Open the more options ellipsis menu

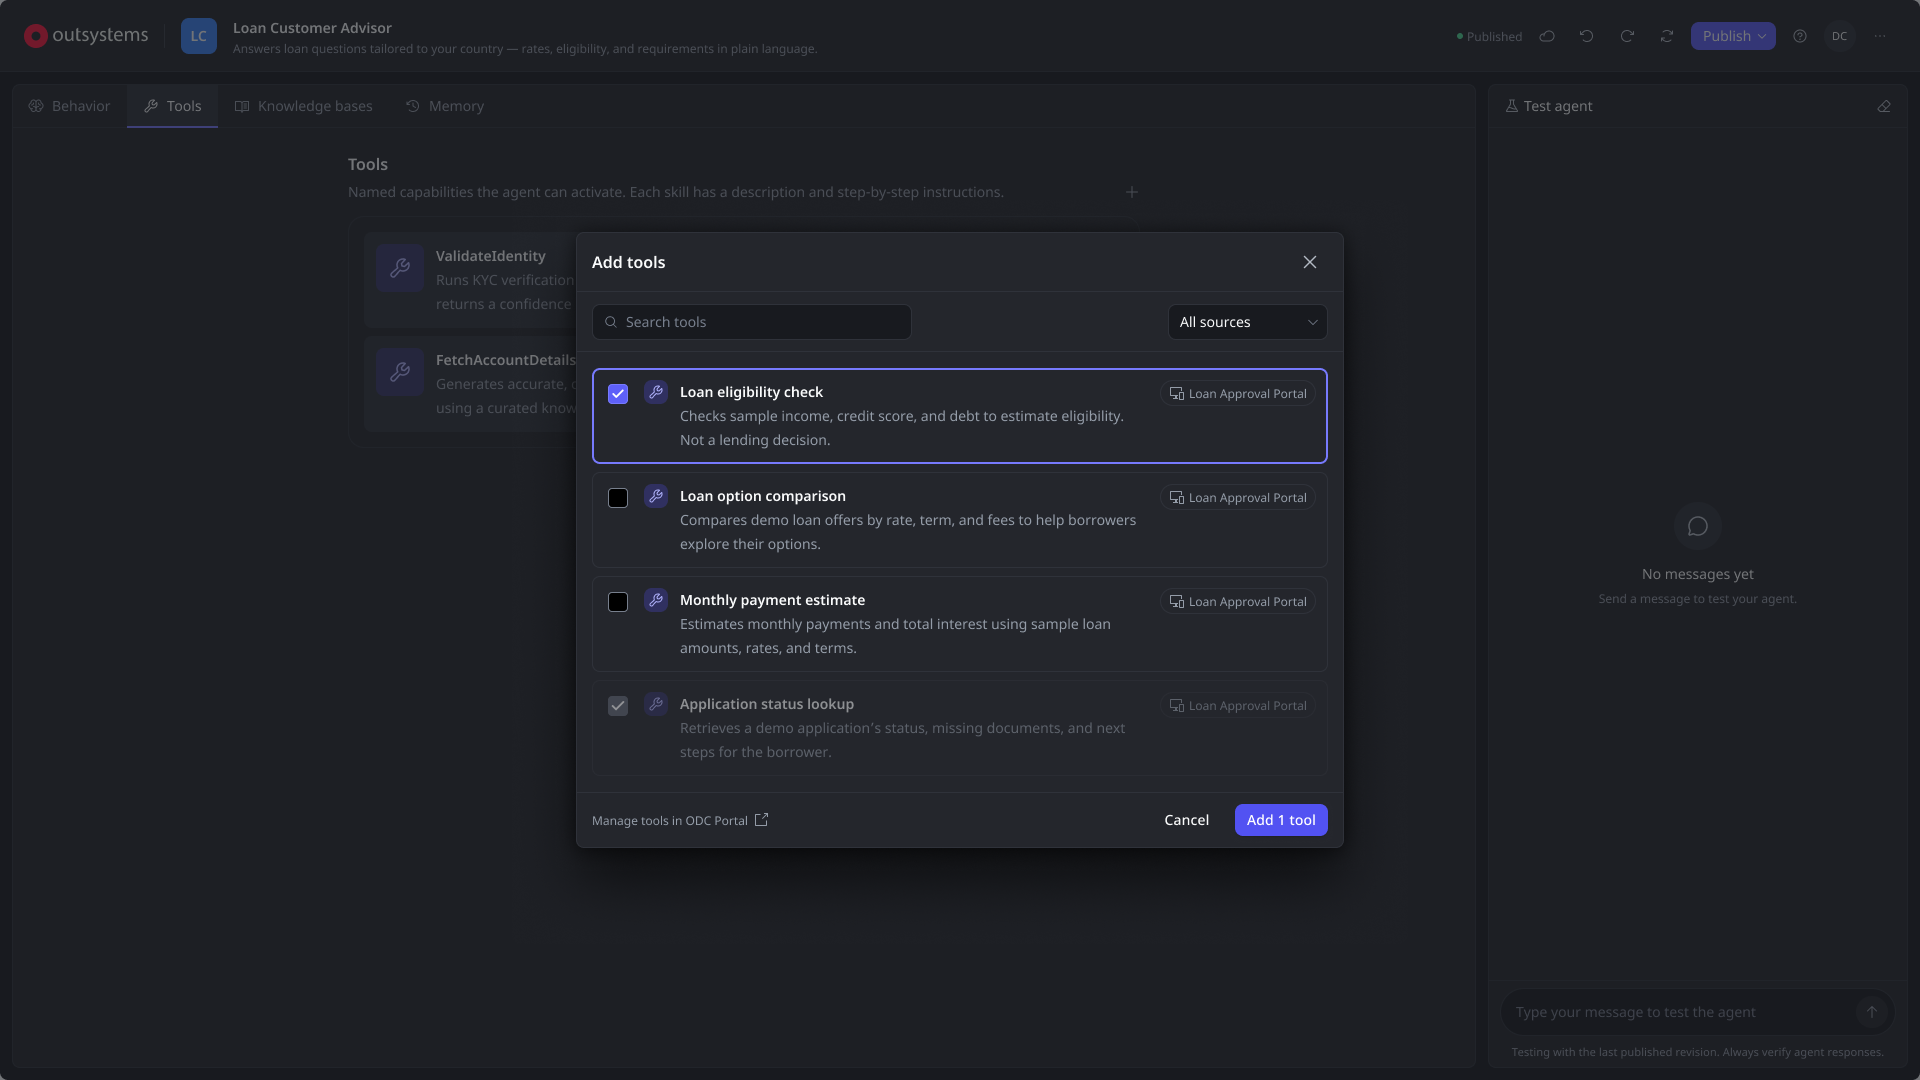pos(1880,36)
